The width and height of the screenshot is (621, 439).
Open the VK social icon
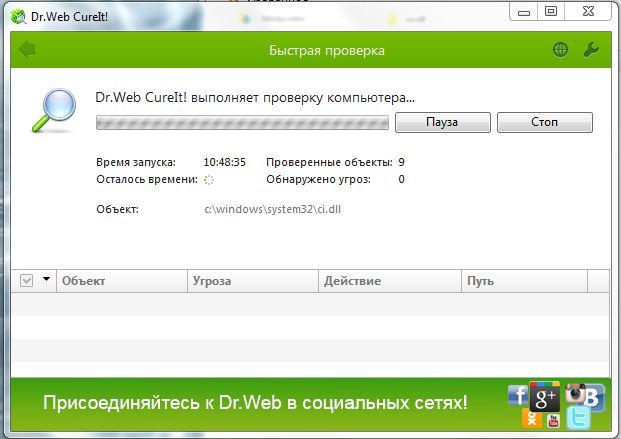[x=594, y=400]
